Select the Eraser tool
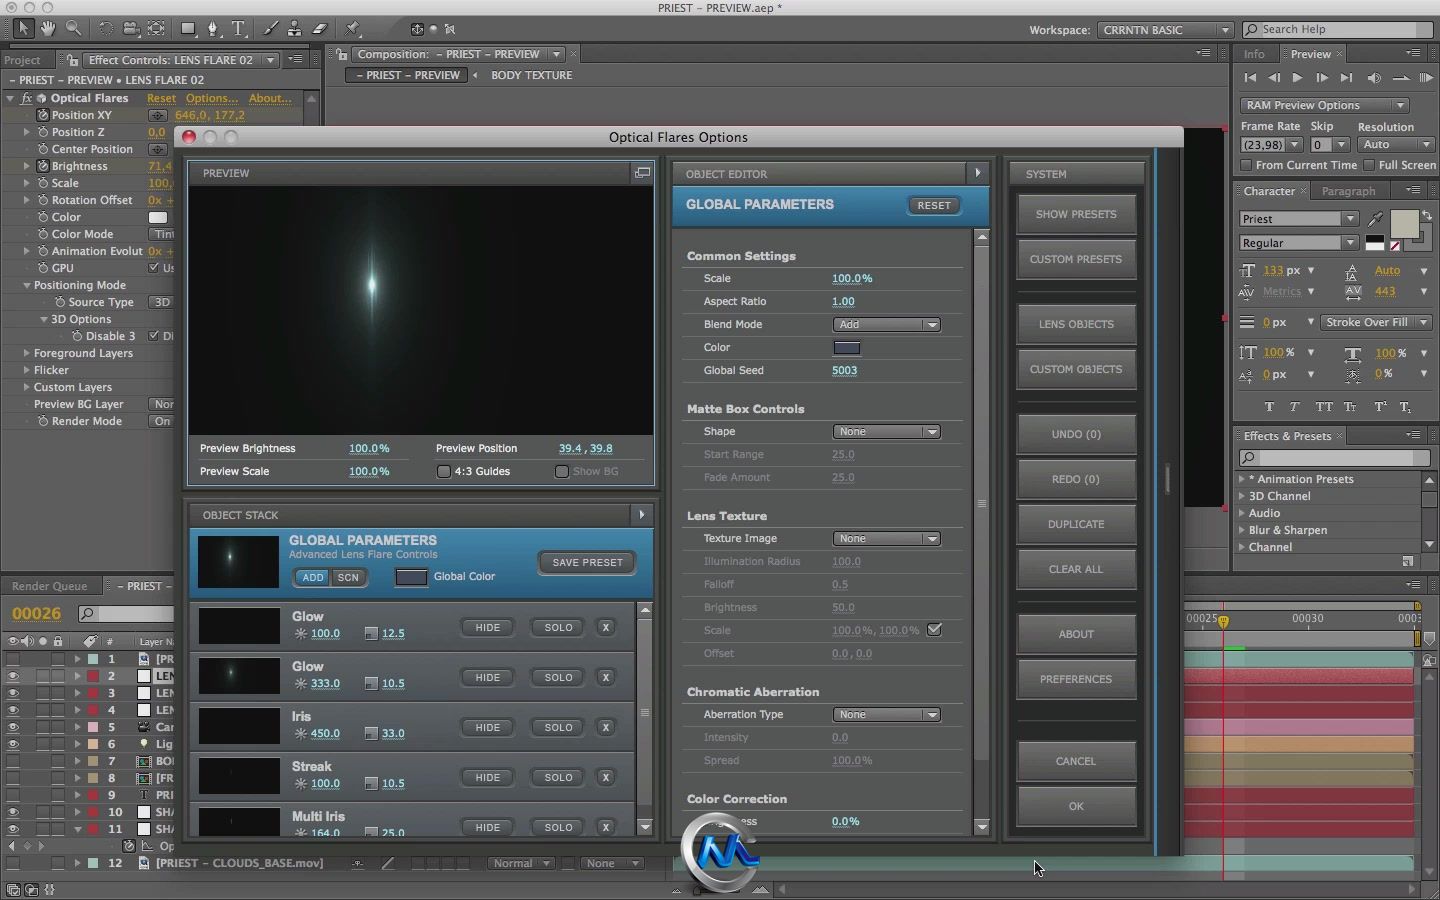Screen dimensions: 1440x900 320,28
